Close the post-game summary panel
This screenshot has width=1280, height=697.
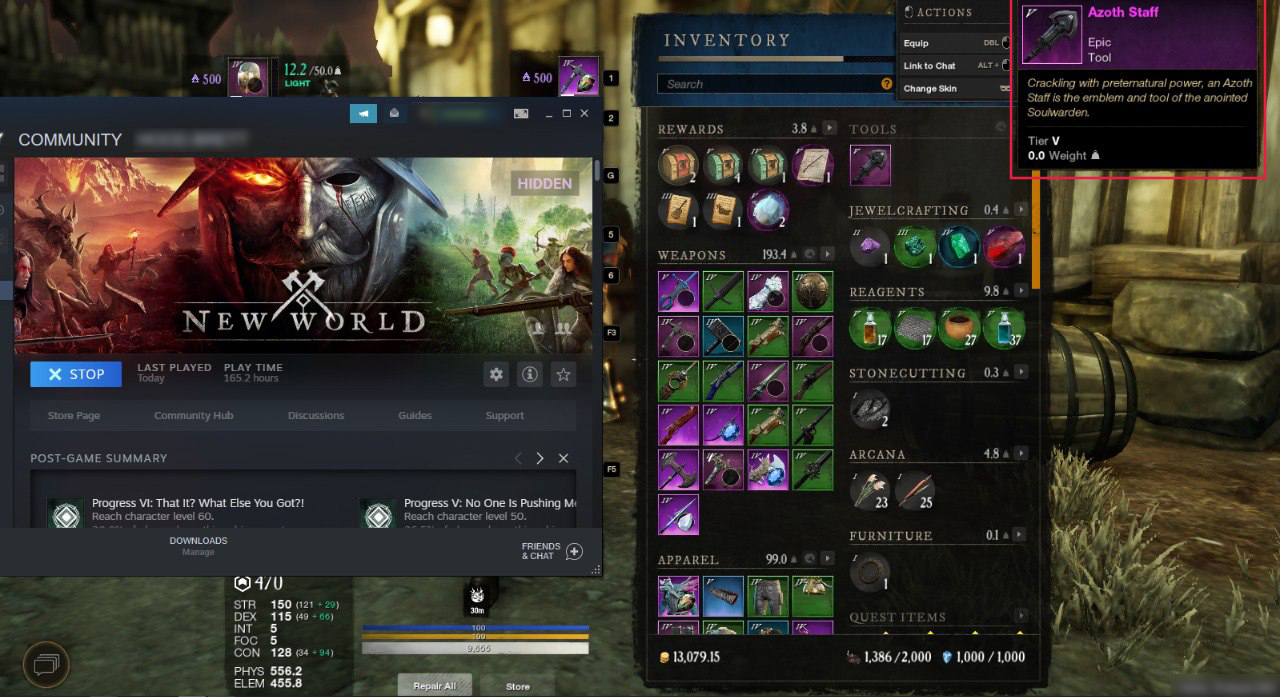pos(563,458)
